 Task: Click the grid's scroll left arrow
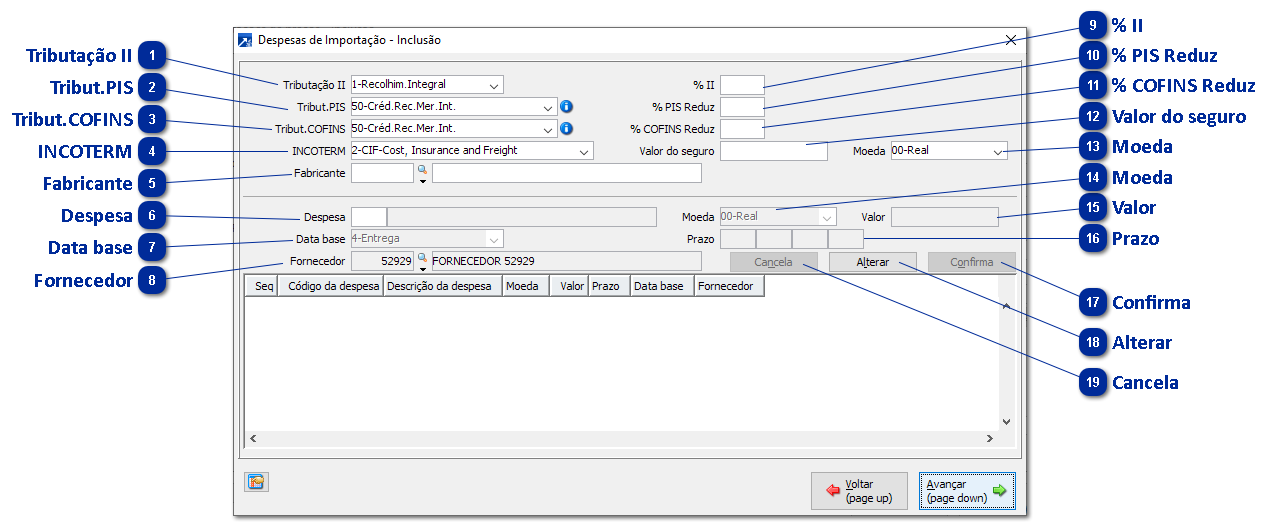(253, 438)
